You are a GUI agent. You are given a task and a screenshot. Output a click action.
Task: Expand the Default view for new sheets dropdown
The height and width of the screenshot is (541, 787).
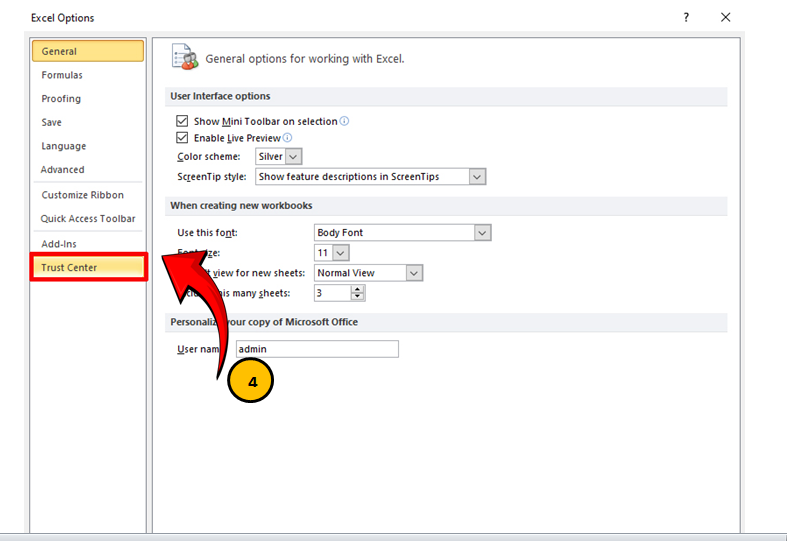(414, 273)
